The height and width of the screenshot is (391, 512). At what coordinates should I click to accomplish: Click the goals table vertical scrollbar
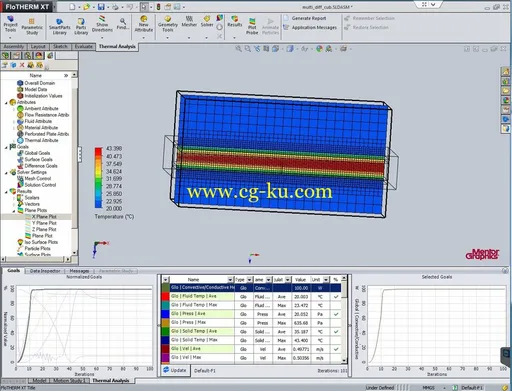click(x=345, y=319)
